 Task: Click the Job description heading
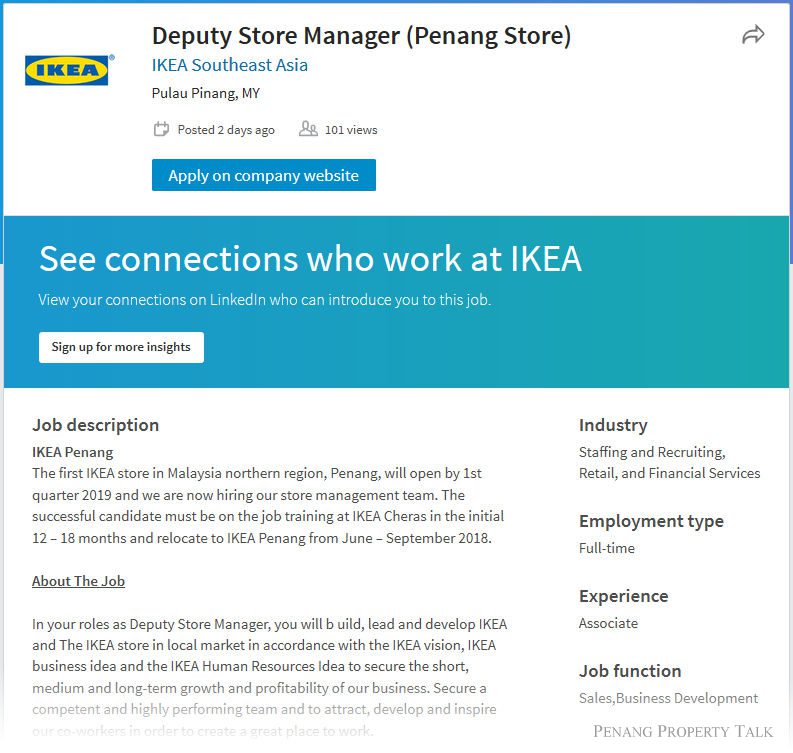click(96, 425)
